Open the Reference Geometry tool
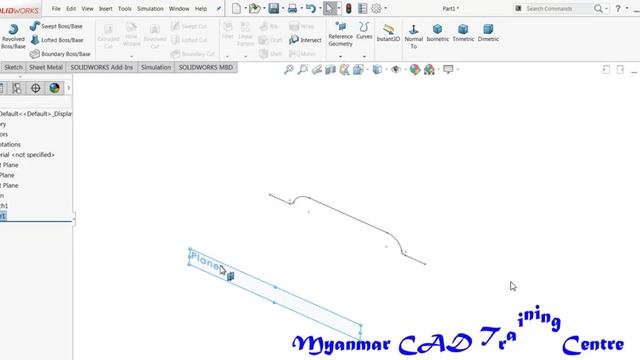This screenshot has width=640, height=360. click(x=340, y=34)
